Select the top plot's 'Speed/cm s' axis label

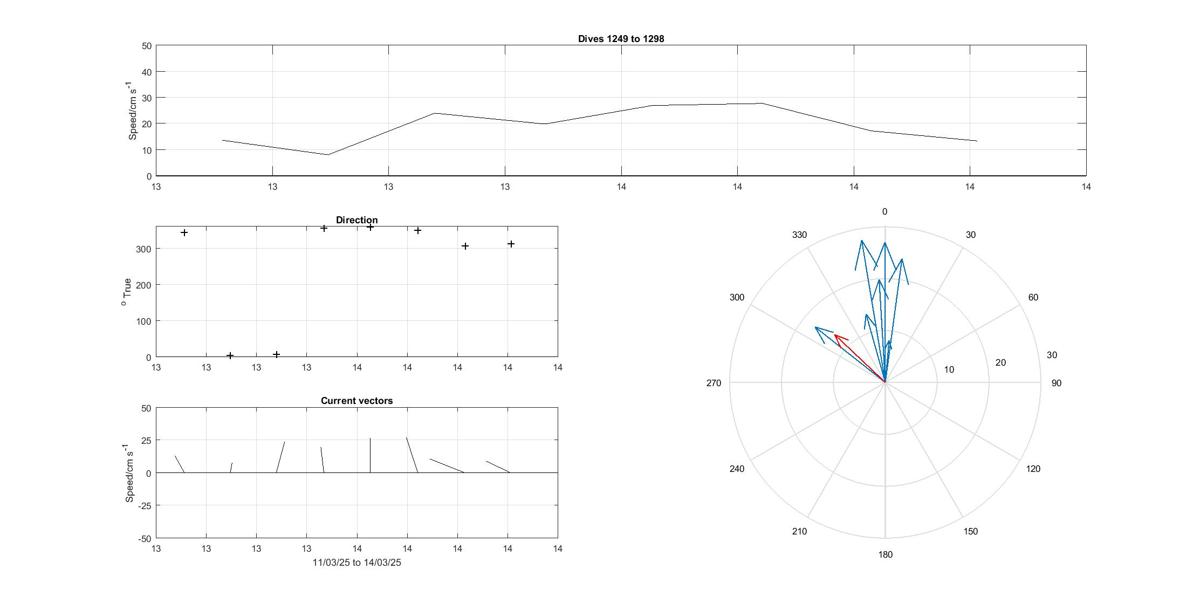[x=132, y=110]
